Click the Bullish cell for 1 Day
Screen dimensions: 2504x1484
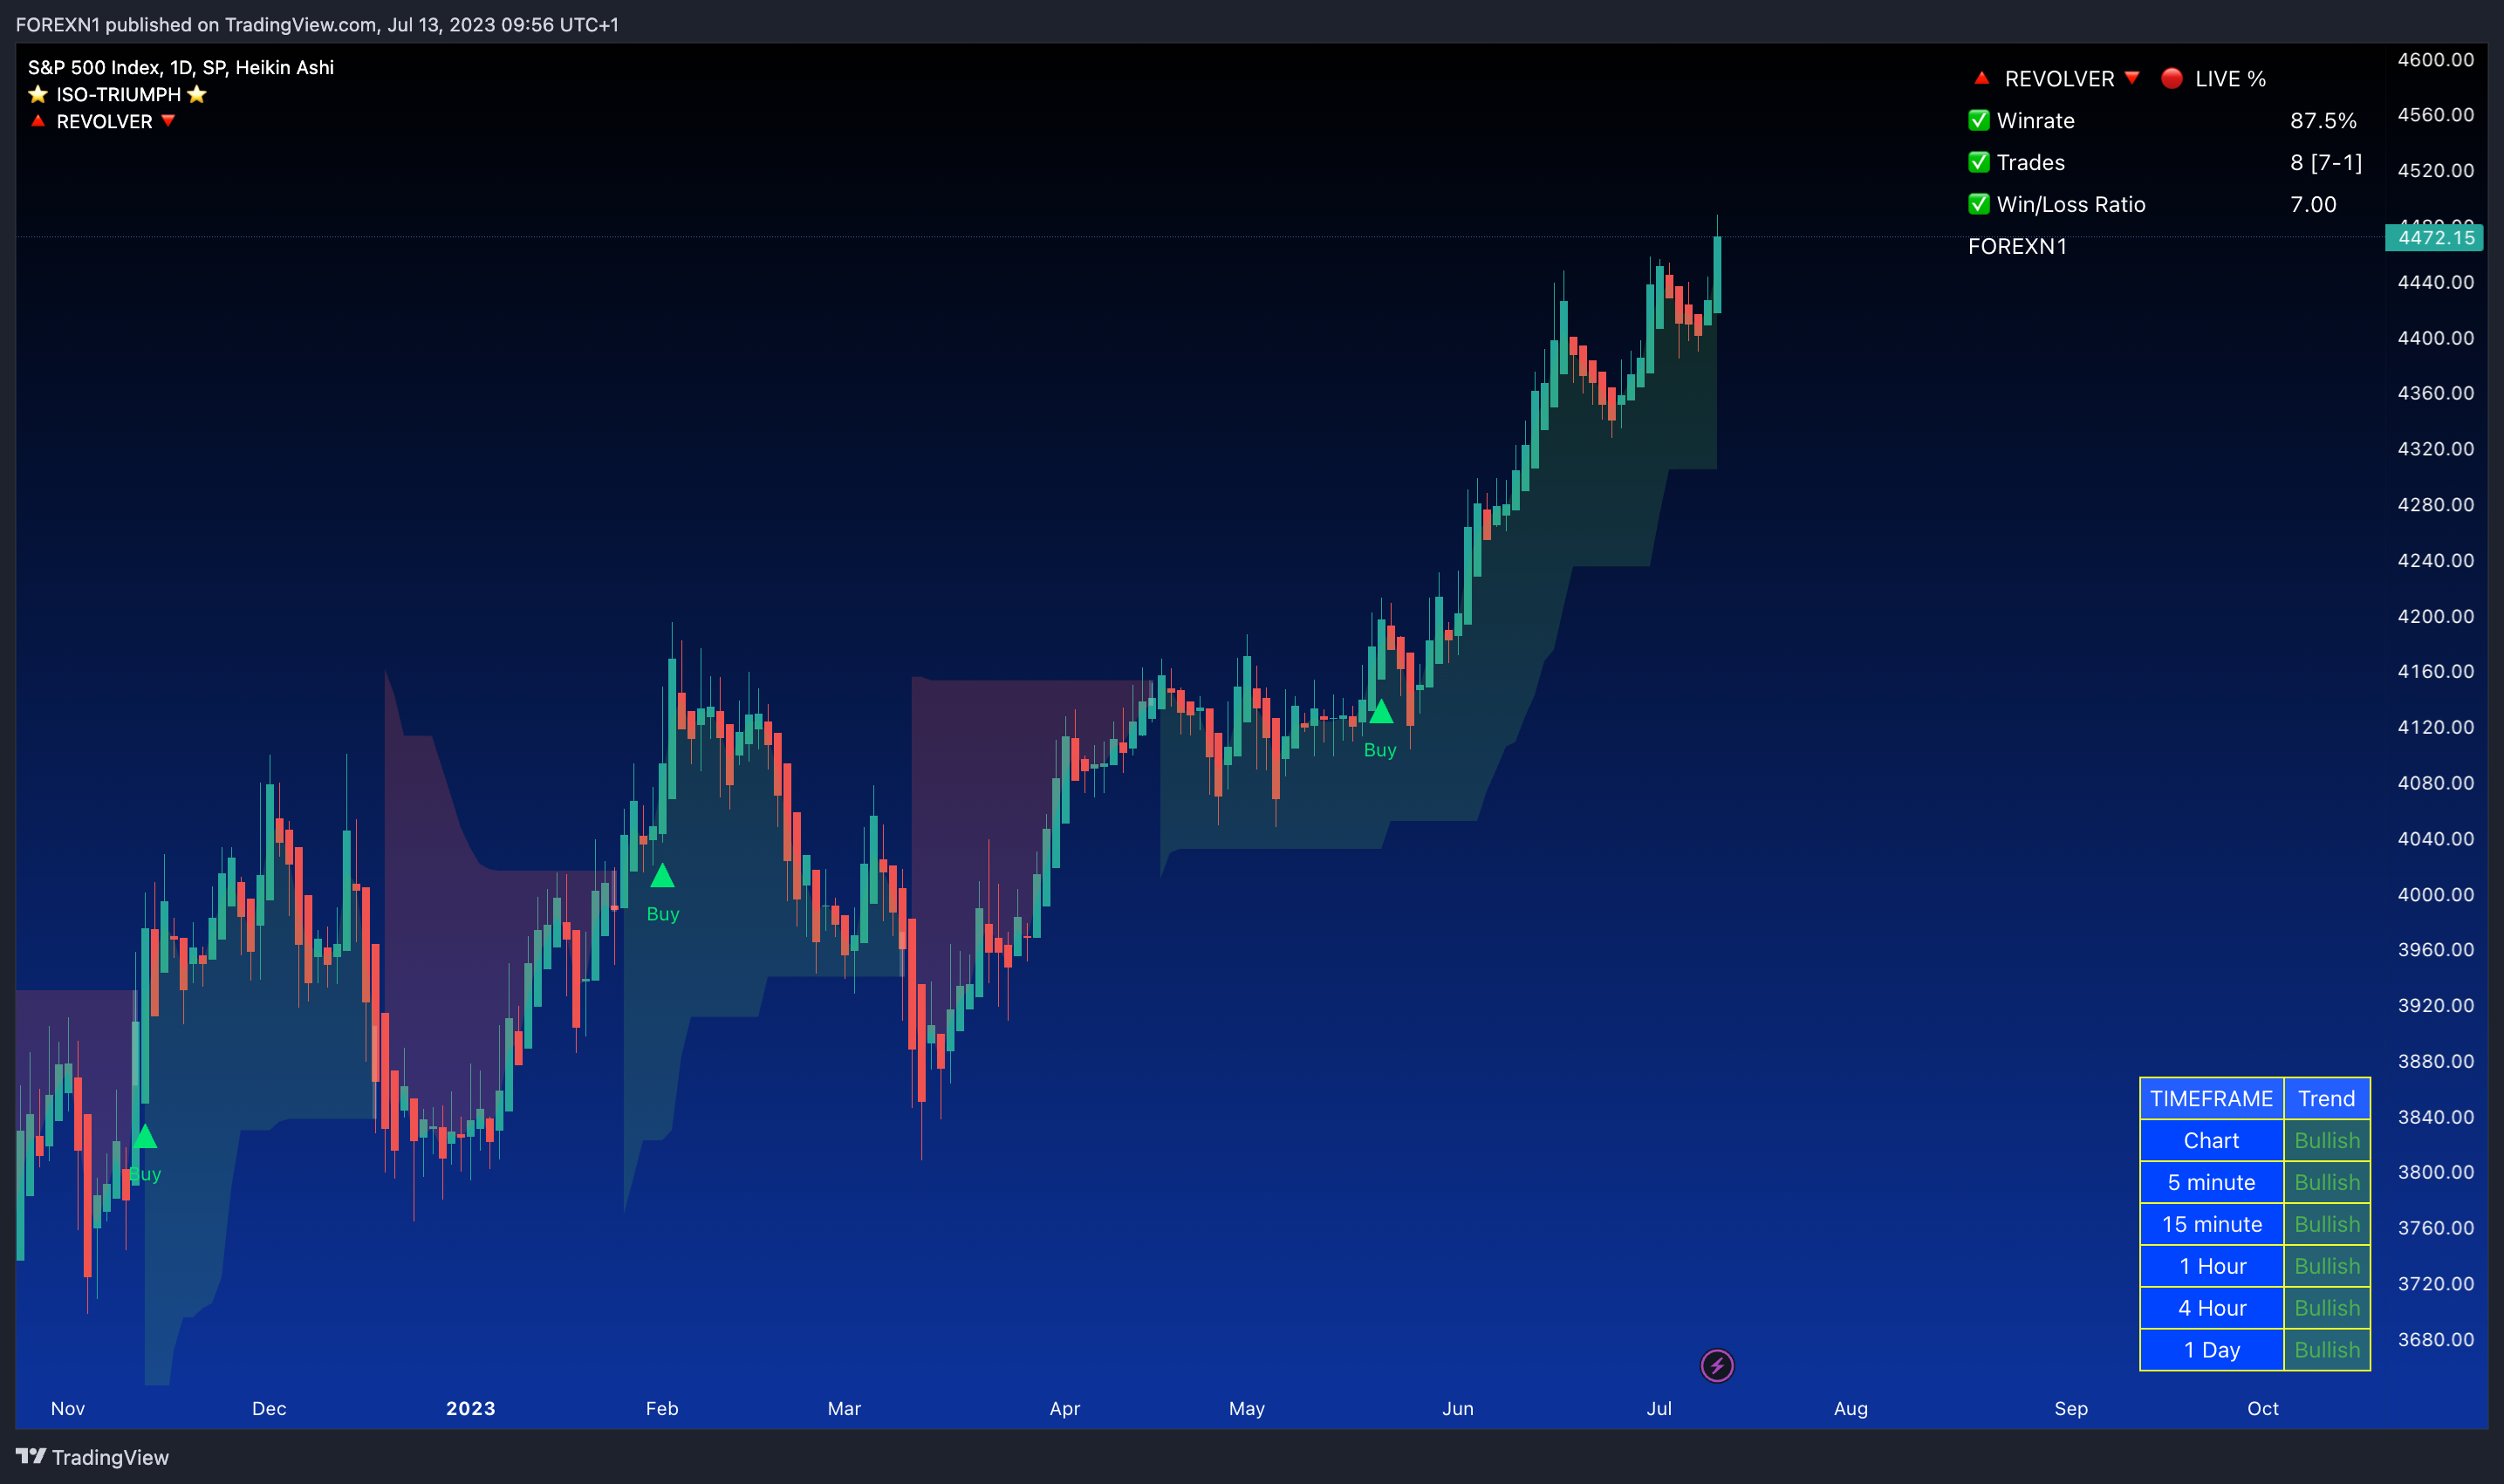coord(2326,1350)
